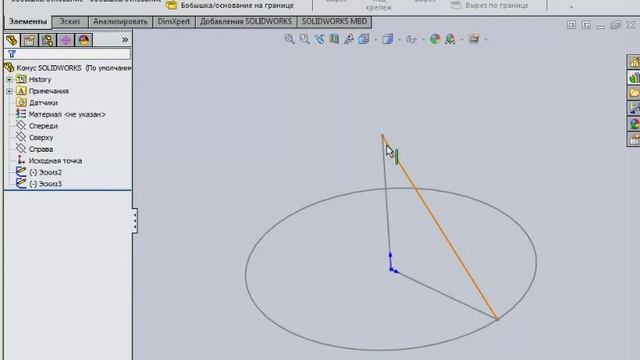This screenshot has width=640, height=360.
Task: Click the tree filter input field
Action: (x=68, y=54)
